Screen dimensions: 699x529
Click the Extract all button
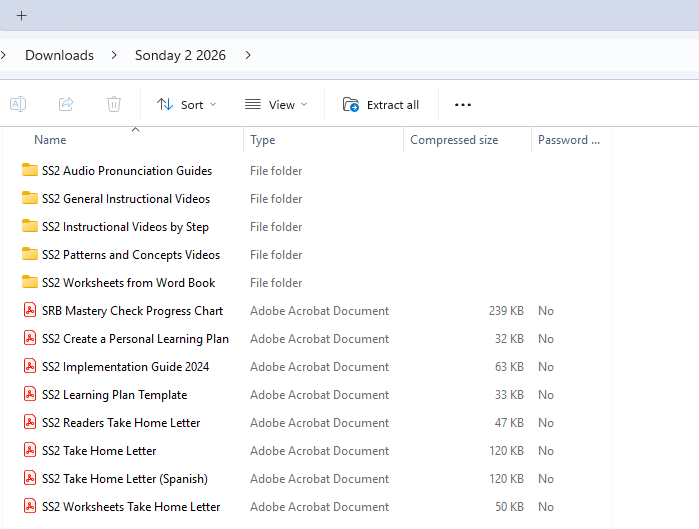click(381, 104)
